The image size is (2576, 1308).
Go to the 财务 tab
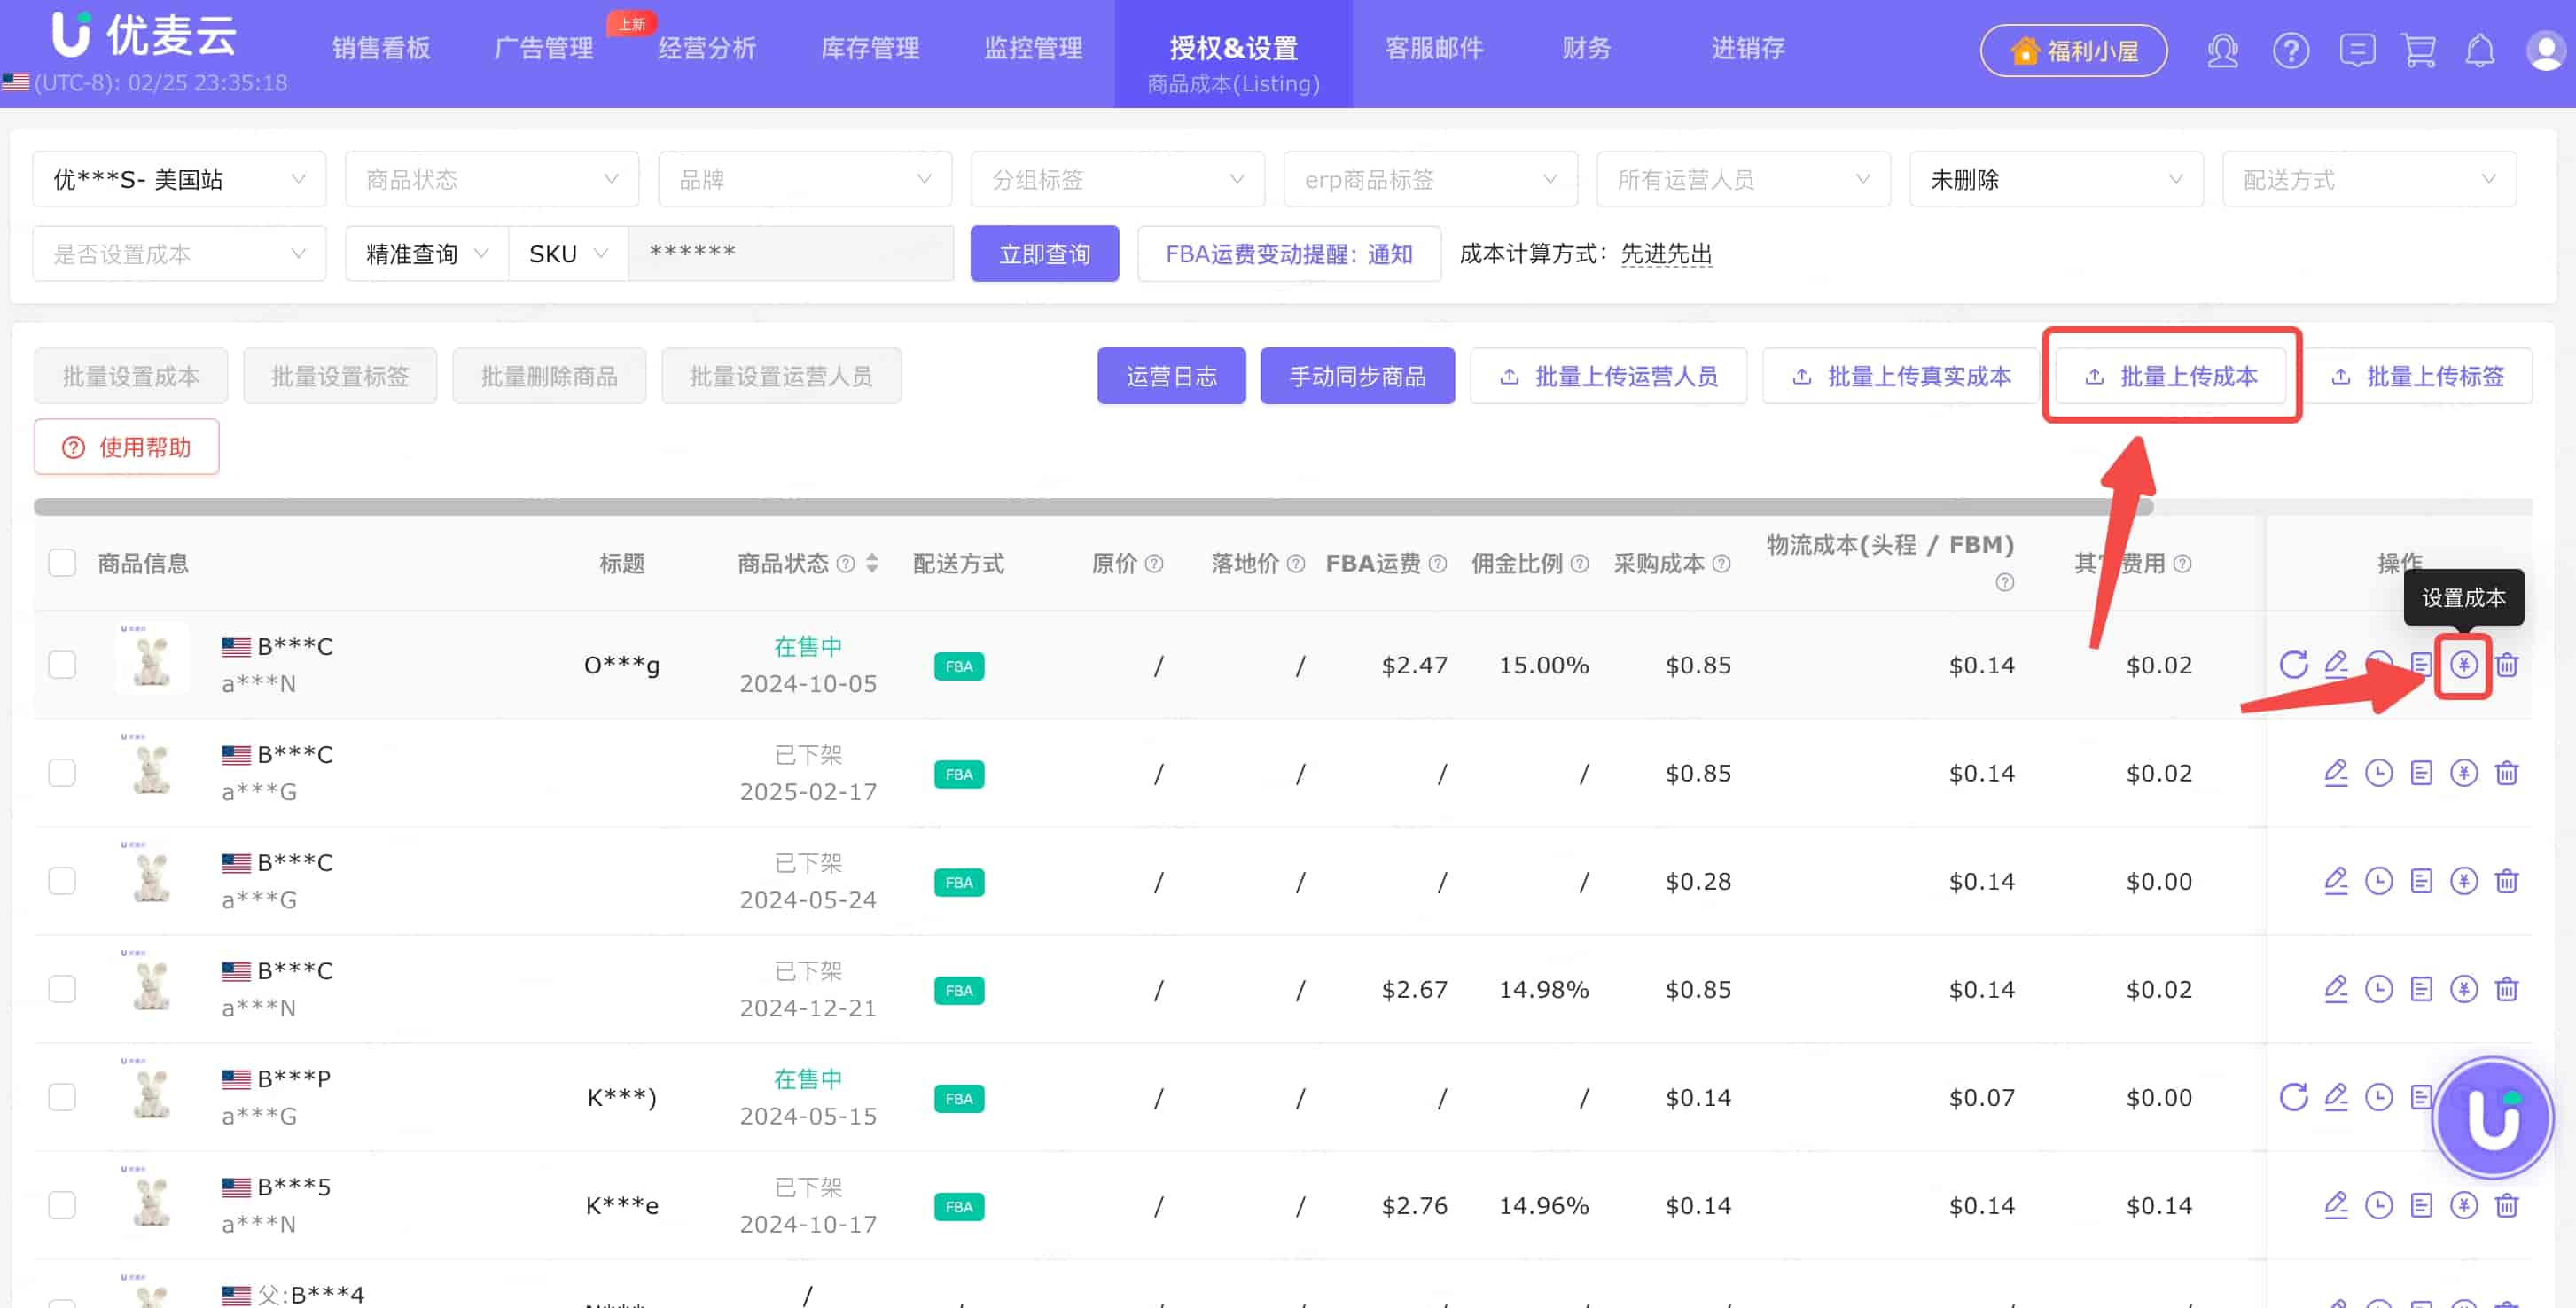click(x=1587, y=48)
